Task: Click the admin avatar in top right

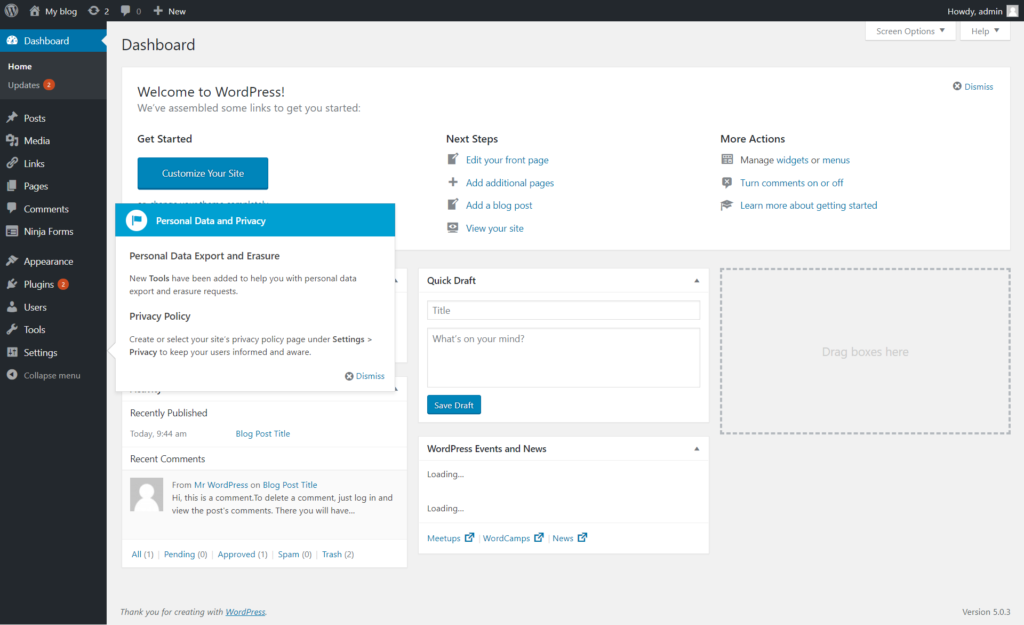Action: tap(1012, 10)
